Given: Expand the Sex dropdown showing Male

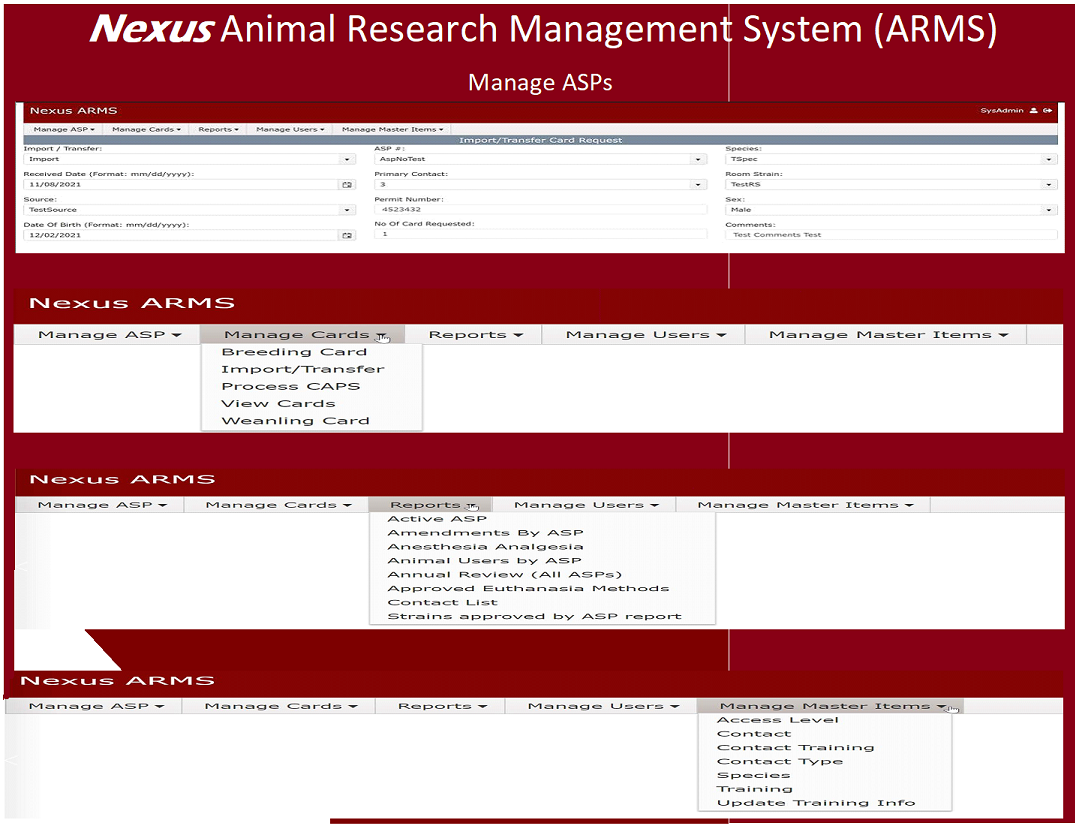Looking at the screenshot, I should [x=1049, y=210].
